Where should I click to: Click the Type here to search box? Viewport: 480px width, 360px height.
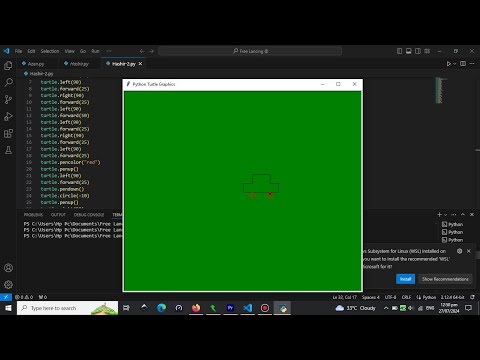[x=67, y=308]
